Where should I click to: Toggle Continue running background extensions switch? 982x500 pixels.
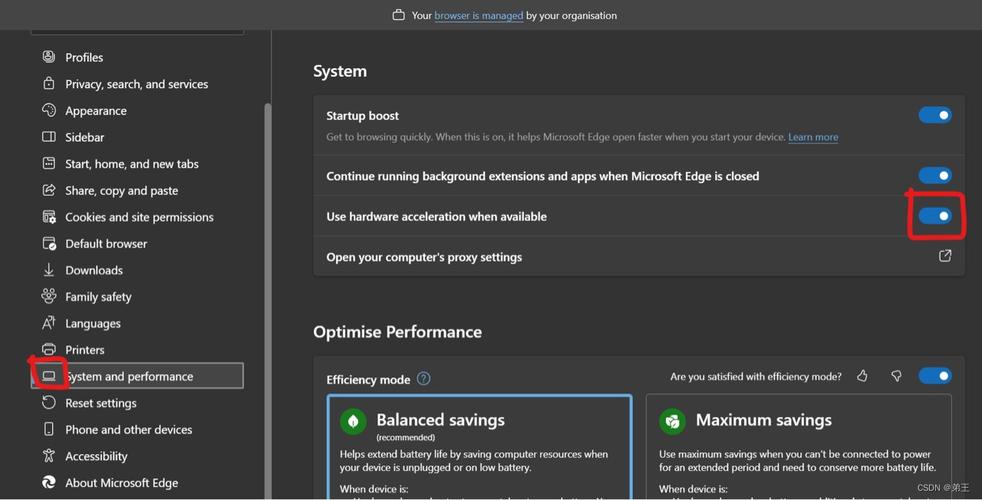(x=935, y=175)
